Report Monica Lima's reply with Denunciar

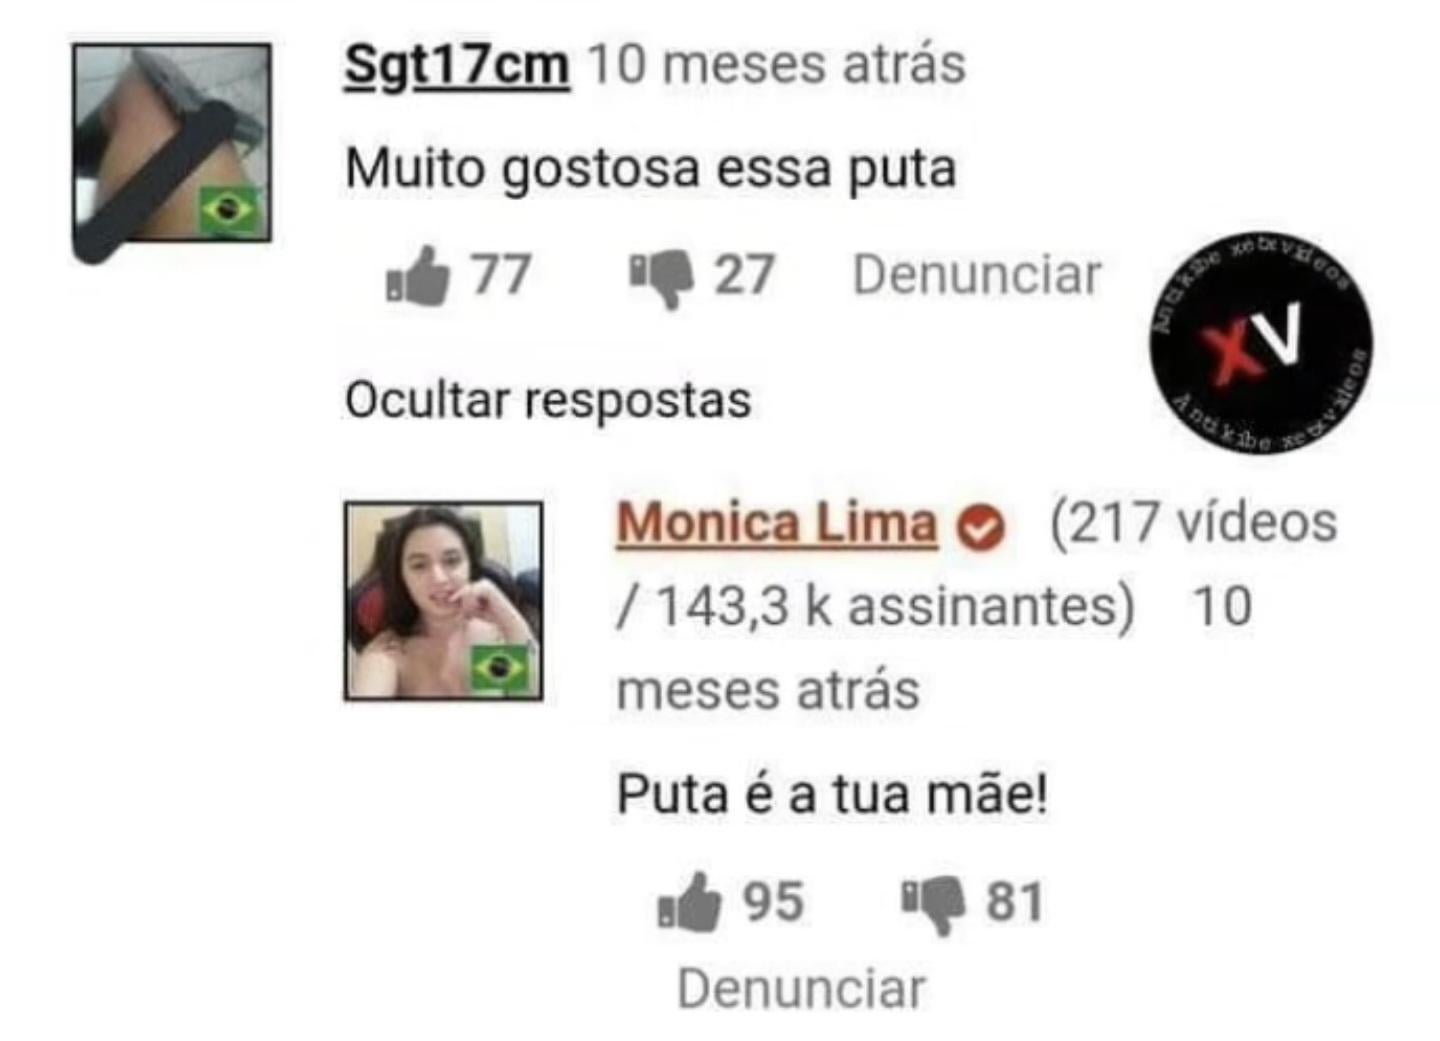[x=801, y=989]
